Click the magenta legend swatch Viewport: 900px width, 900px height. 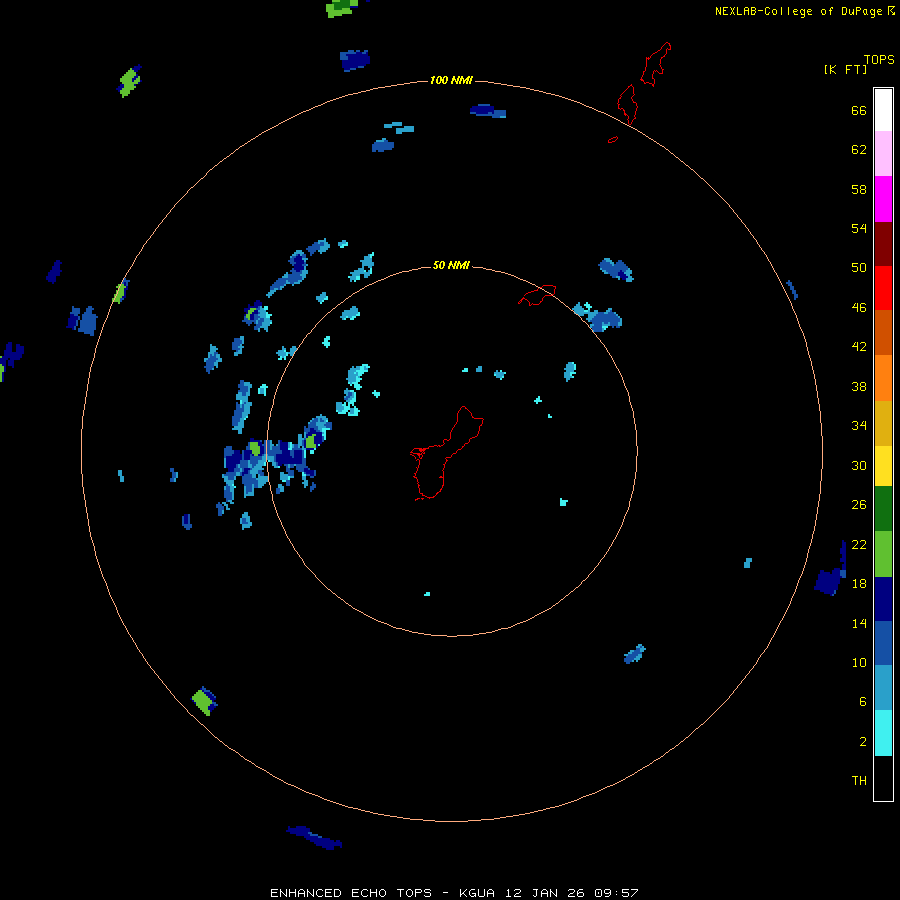[x=883, y=199]
